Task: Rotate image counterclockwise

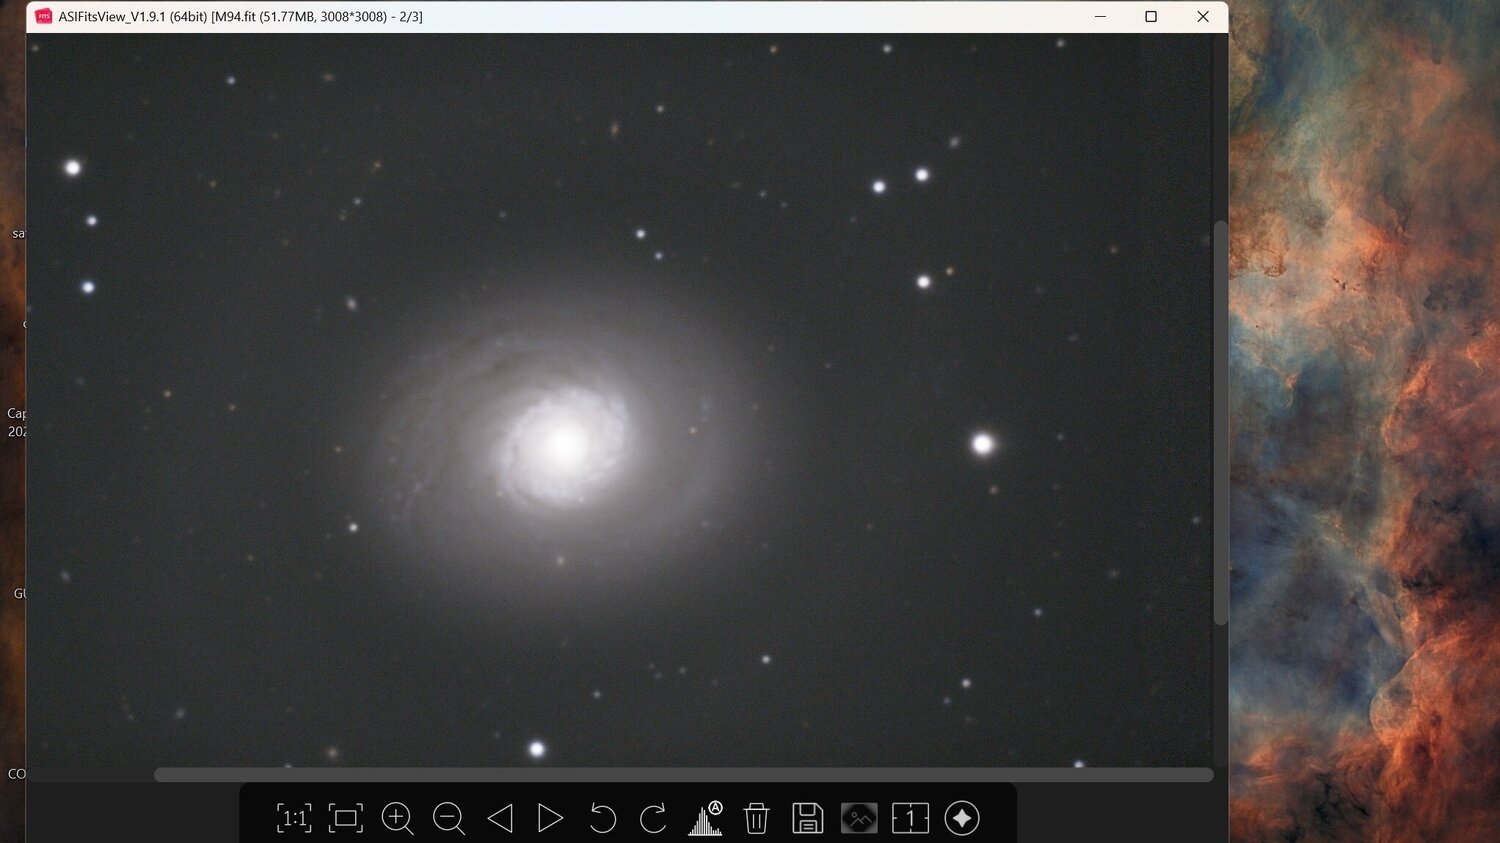Action: [602, 818]
